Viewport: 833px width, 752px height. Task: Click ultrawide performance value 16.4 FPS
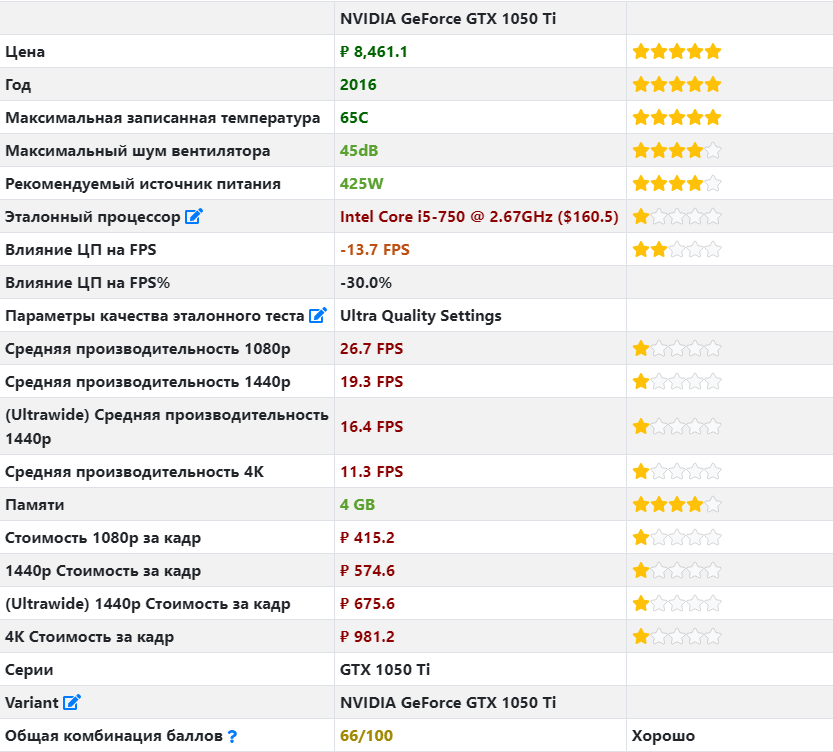point(371,426)
